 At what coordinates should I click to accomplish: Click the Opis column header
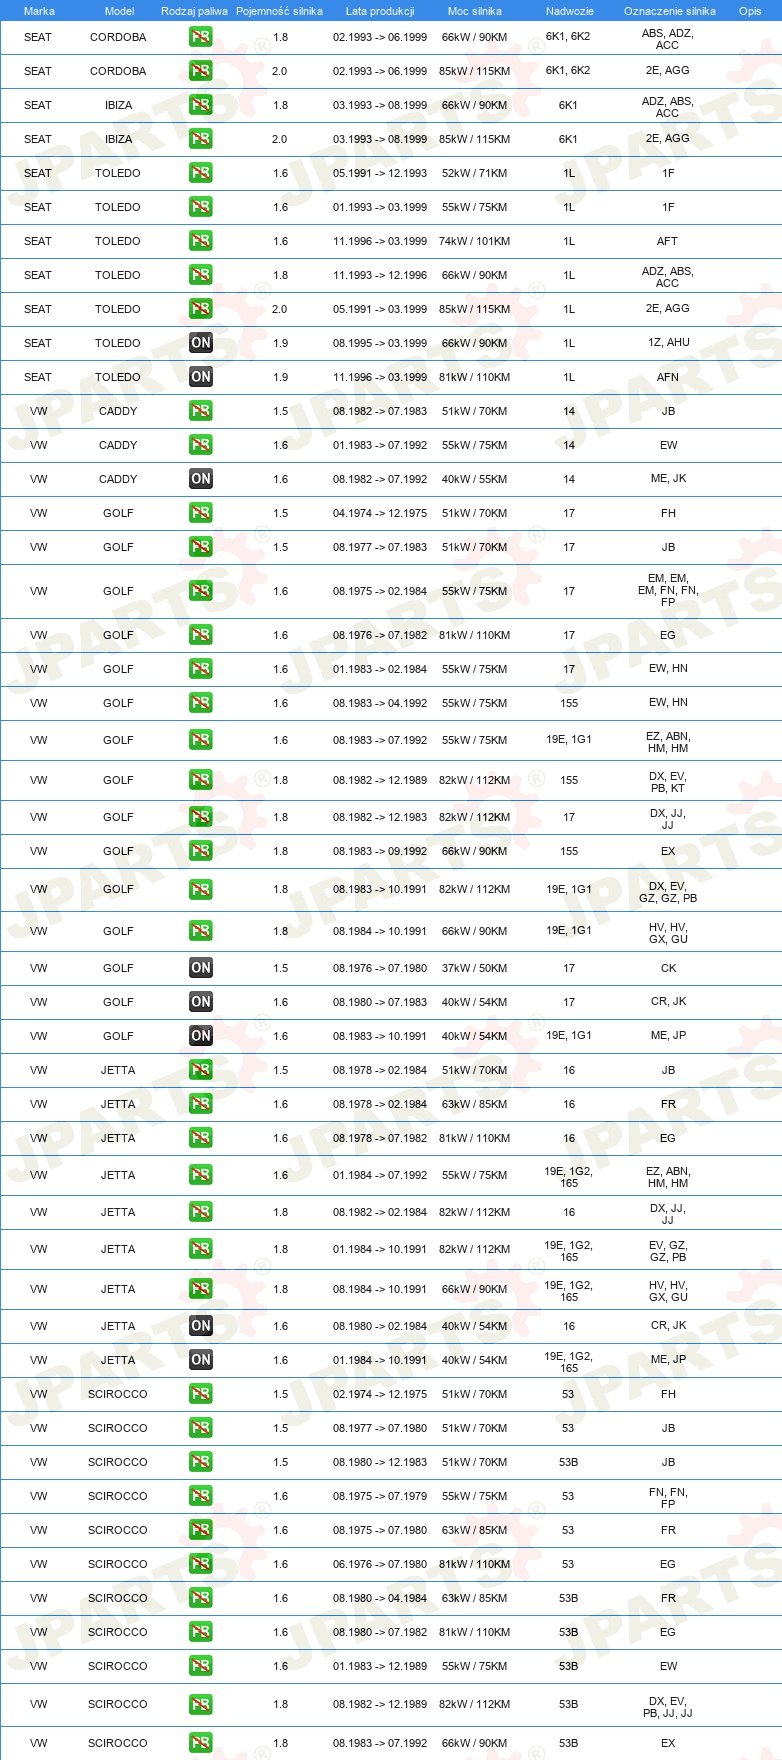(750, 11)
